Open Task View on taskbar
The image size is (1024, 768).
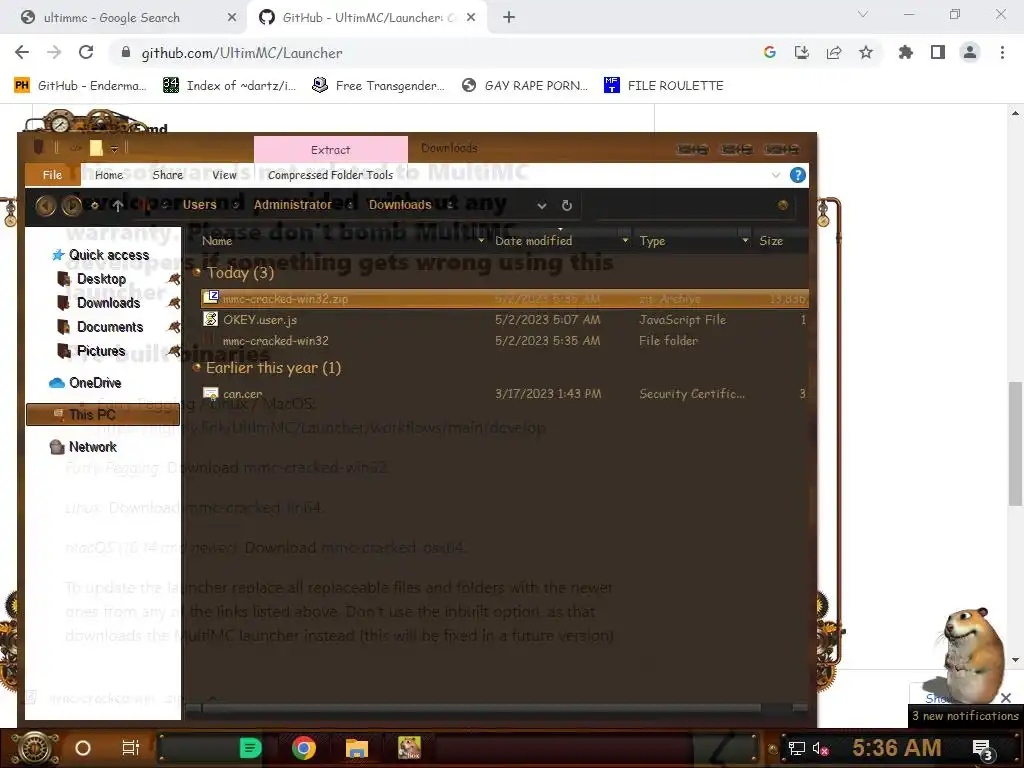(131, 748)
